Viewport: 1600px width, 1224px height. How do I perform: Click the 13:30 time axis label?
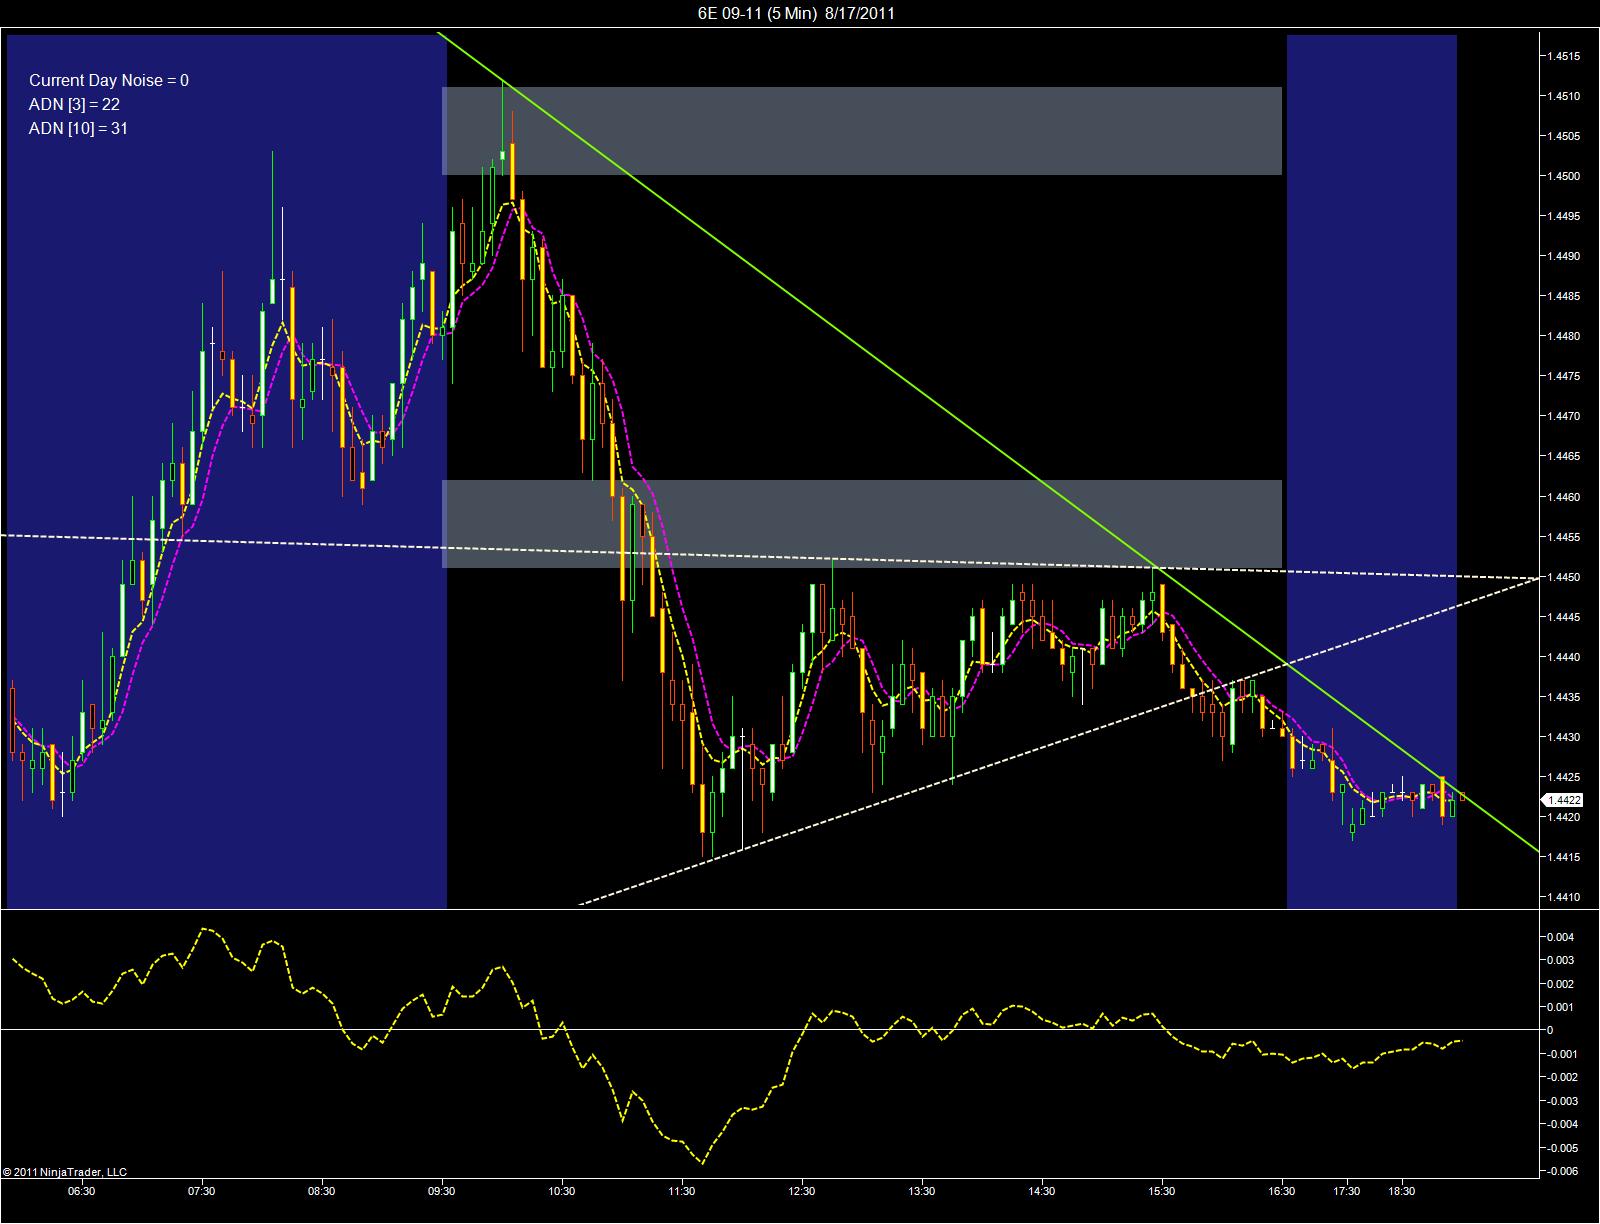tap(921, 1191)
